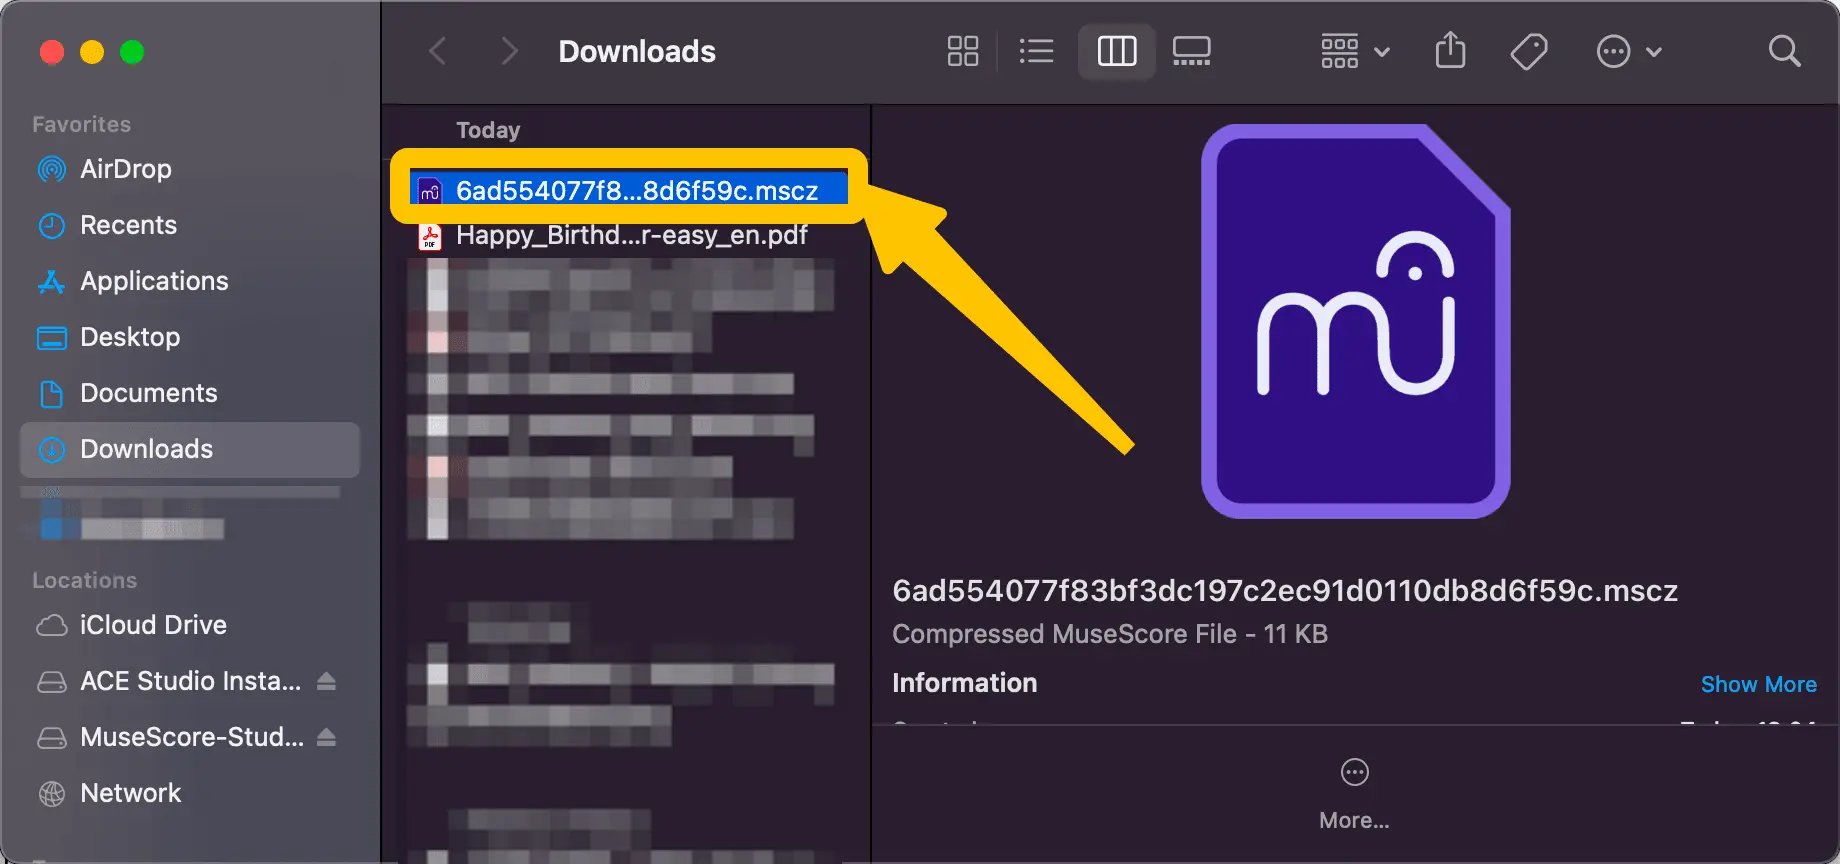The height and width of the screenshot is (864, 1840).
Task: Select Downloads in the sidebar
Action: click(x=190, y=449)
